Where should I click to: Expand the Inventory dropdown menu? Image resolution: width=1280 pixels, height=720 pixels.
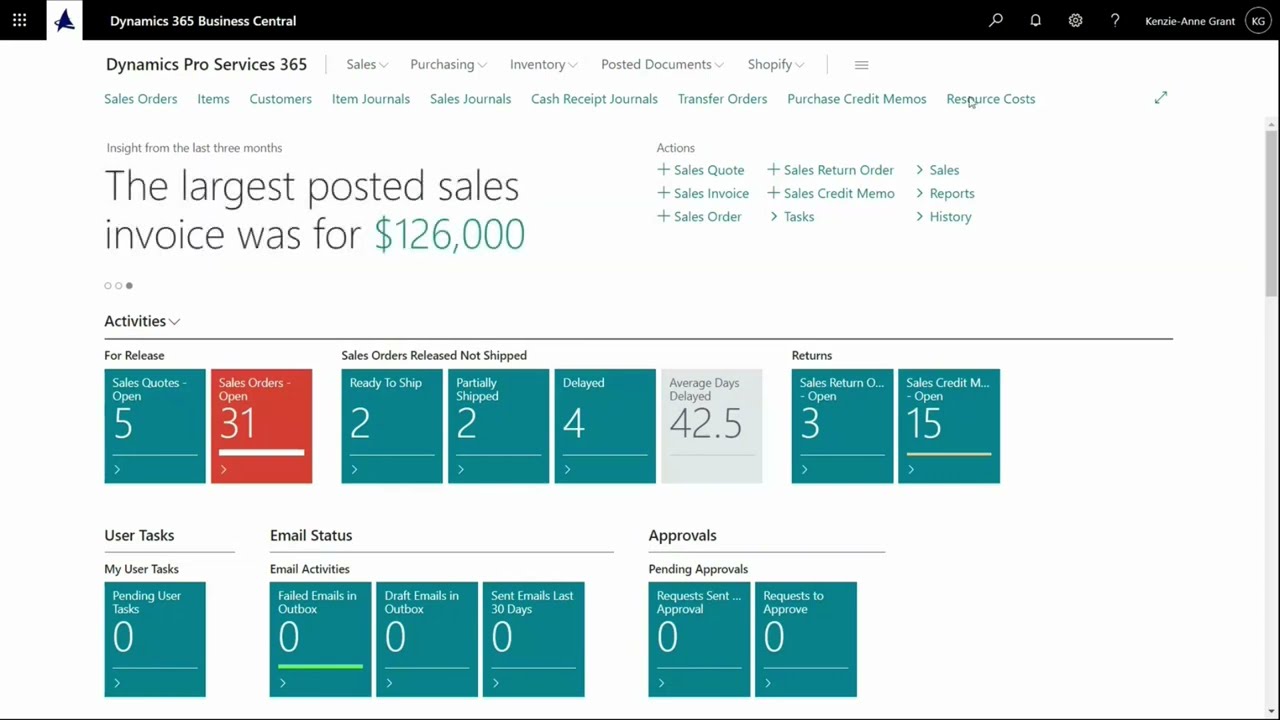(x=544, y=65)
